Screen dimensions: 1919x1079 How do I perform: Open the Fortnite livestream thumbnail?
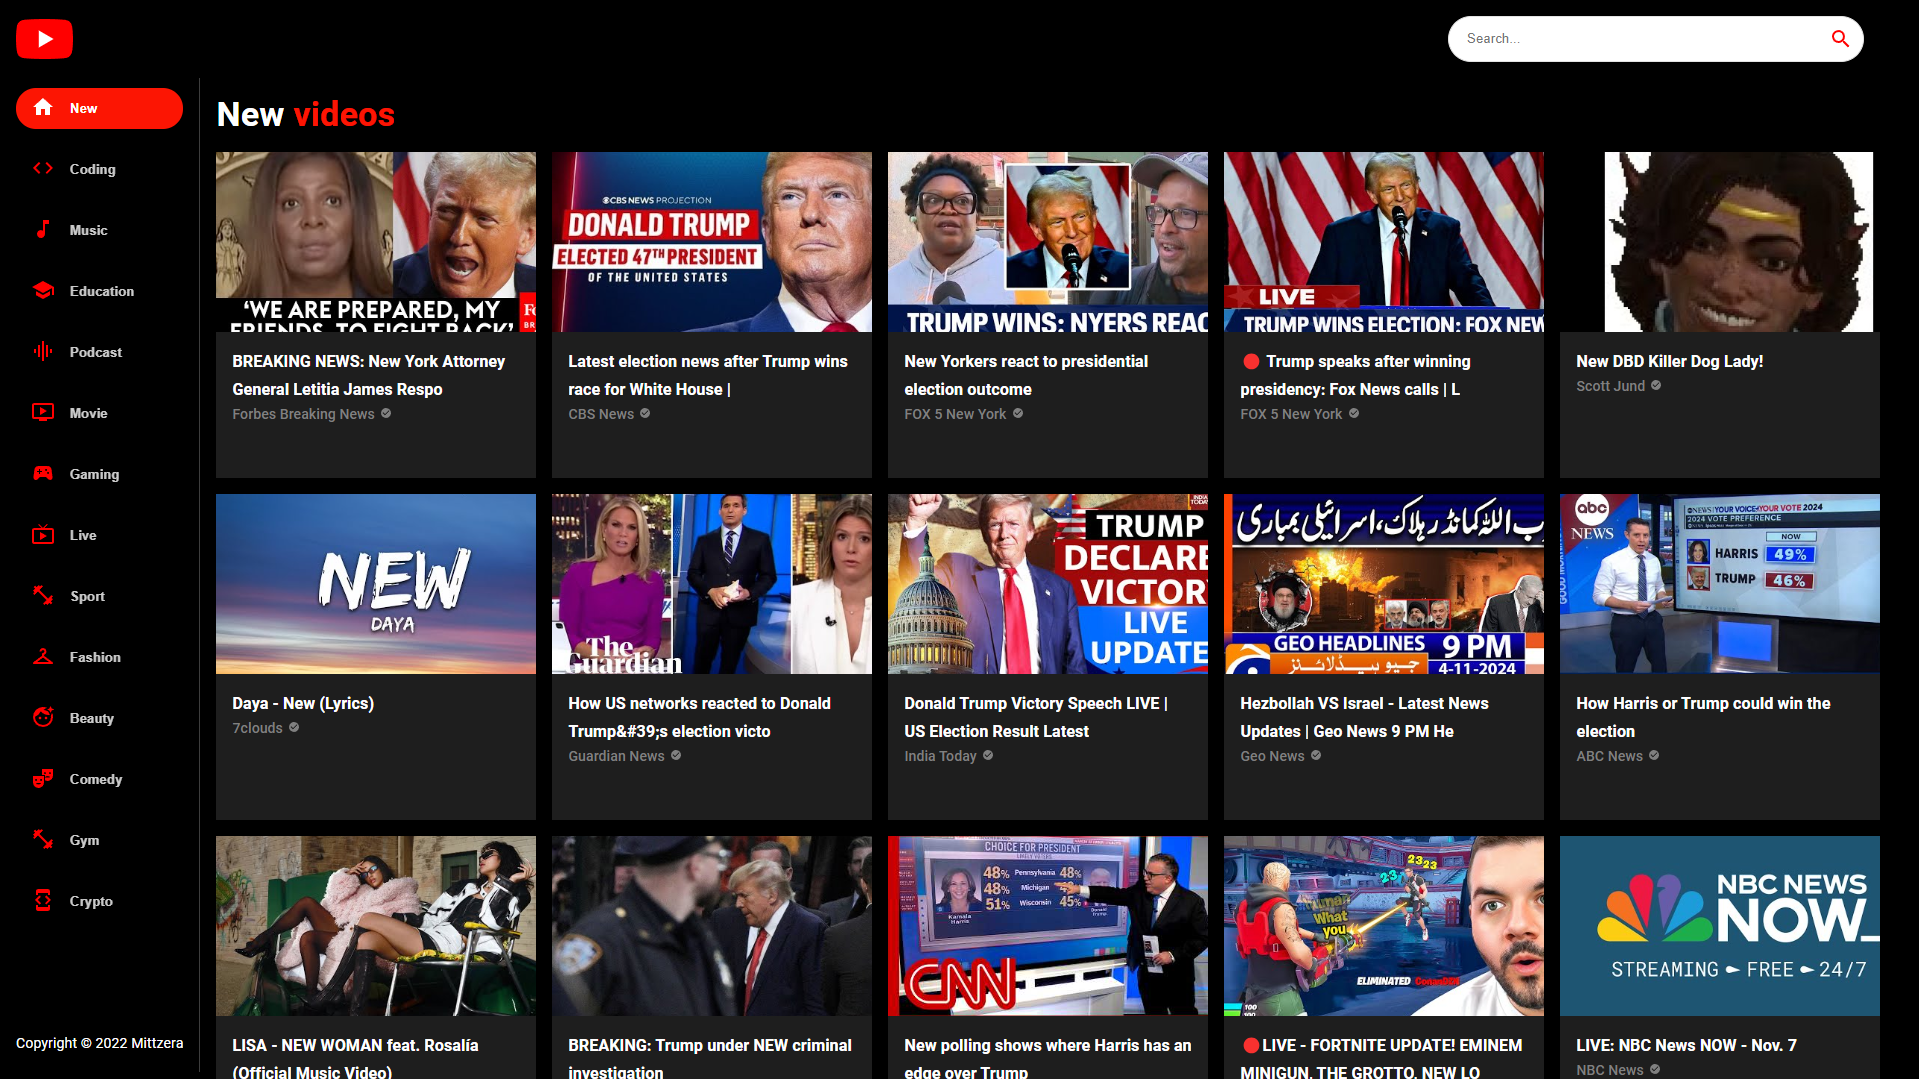point(1384,926)
